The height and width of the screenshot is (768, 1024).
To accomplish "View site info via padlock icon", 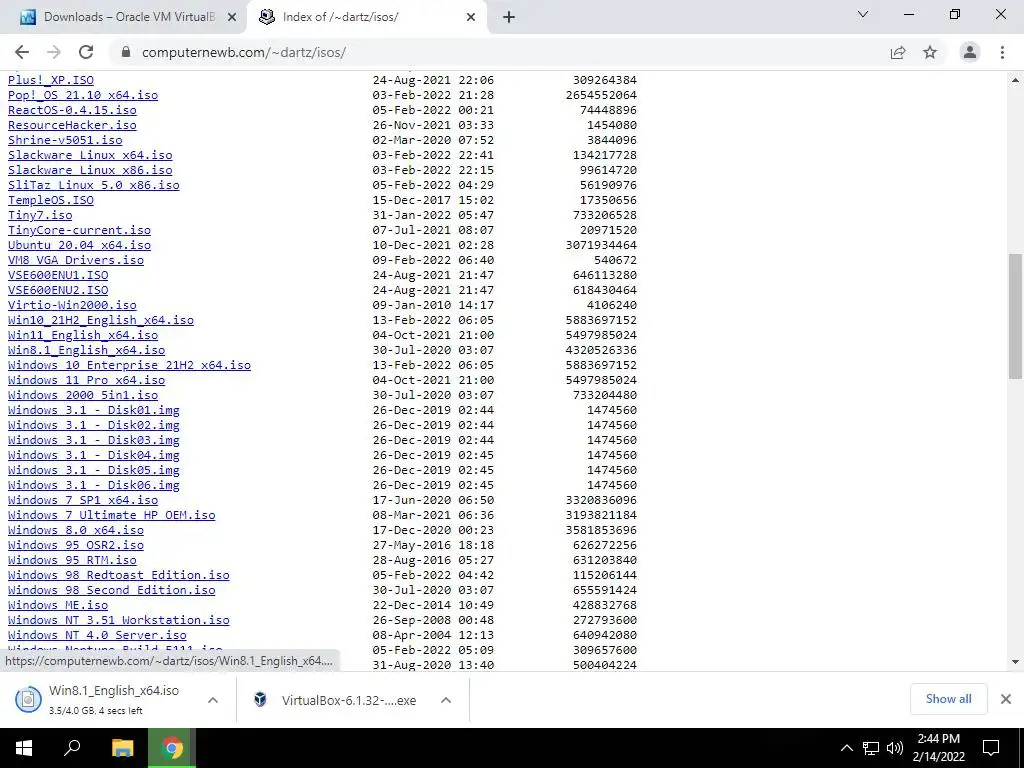I will [x=126, y=52].
